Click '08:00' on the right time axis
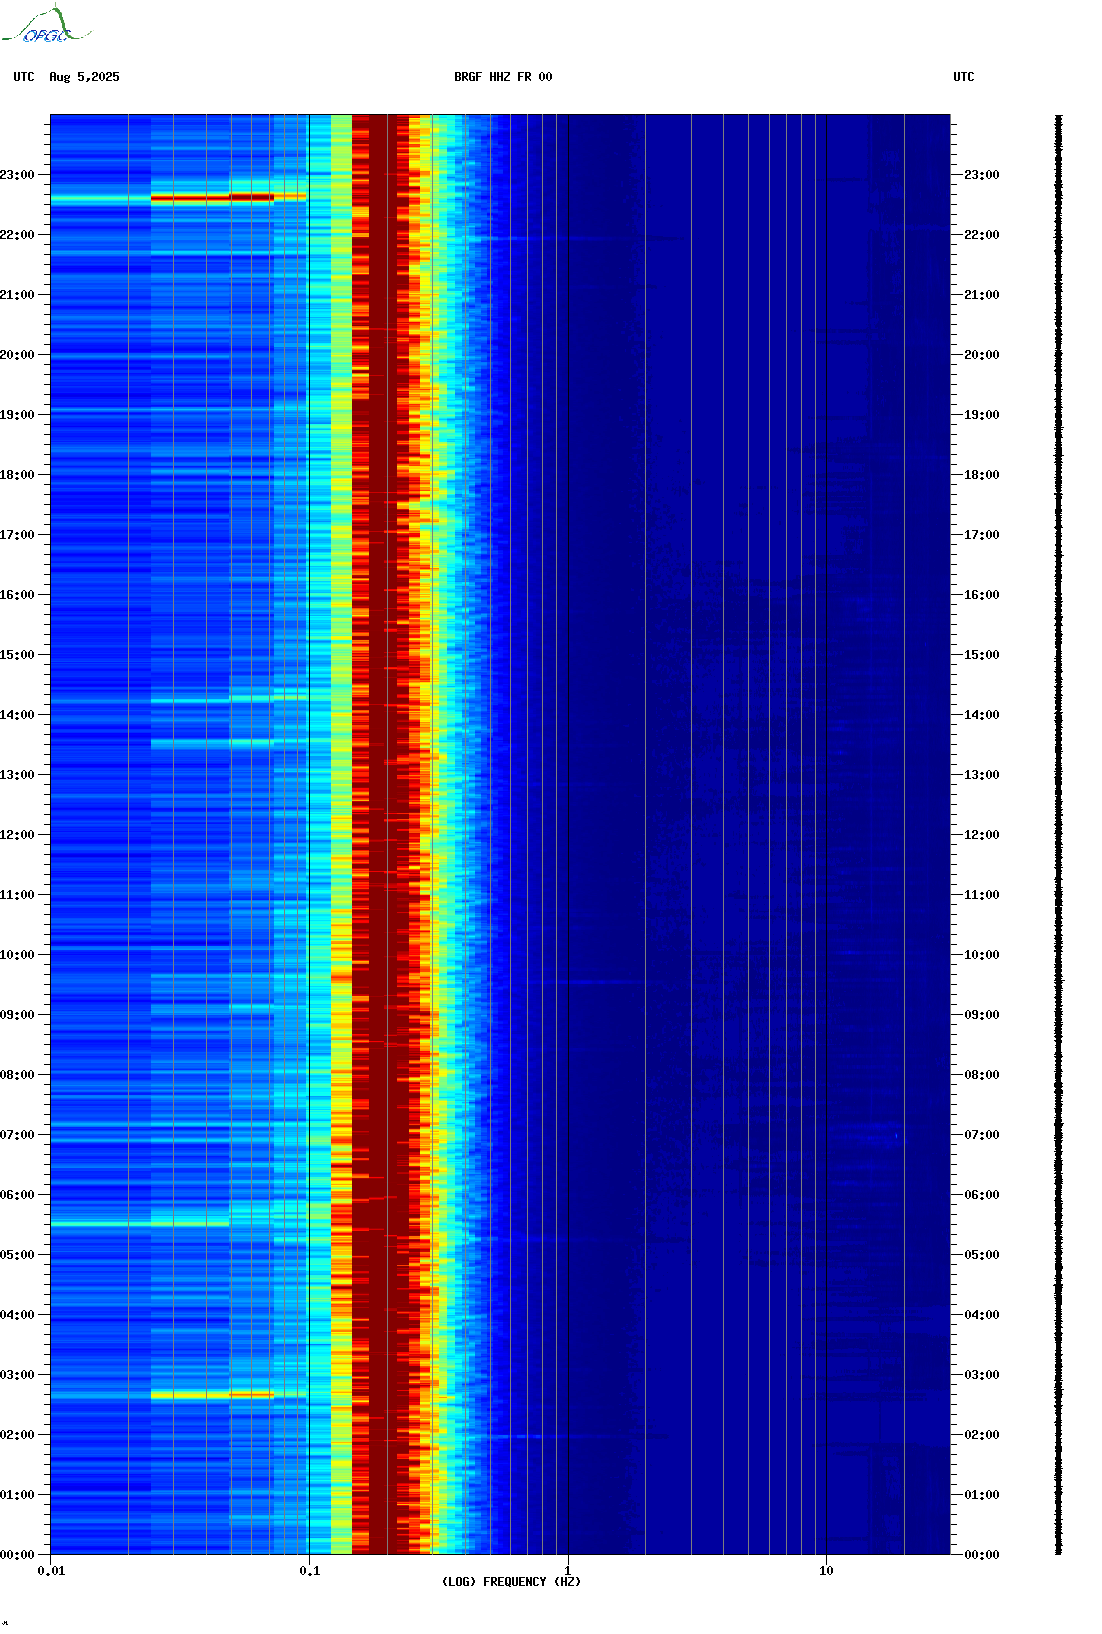This screenshot has width=1102, height=1634. pyautogui.click(x=982, y=1075)
